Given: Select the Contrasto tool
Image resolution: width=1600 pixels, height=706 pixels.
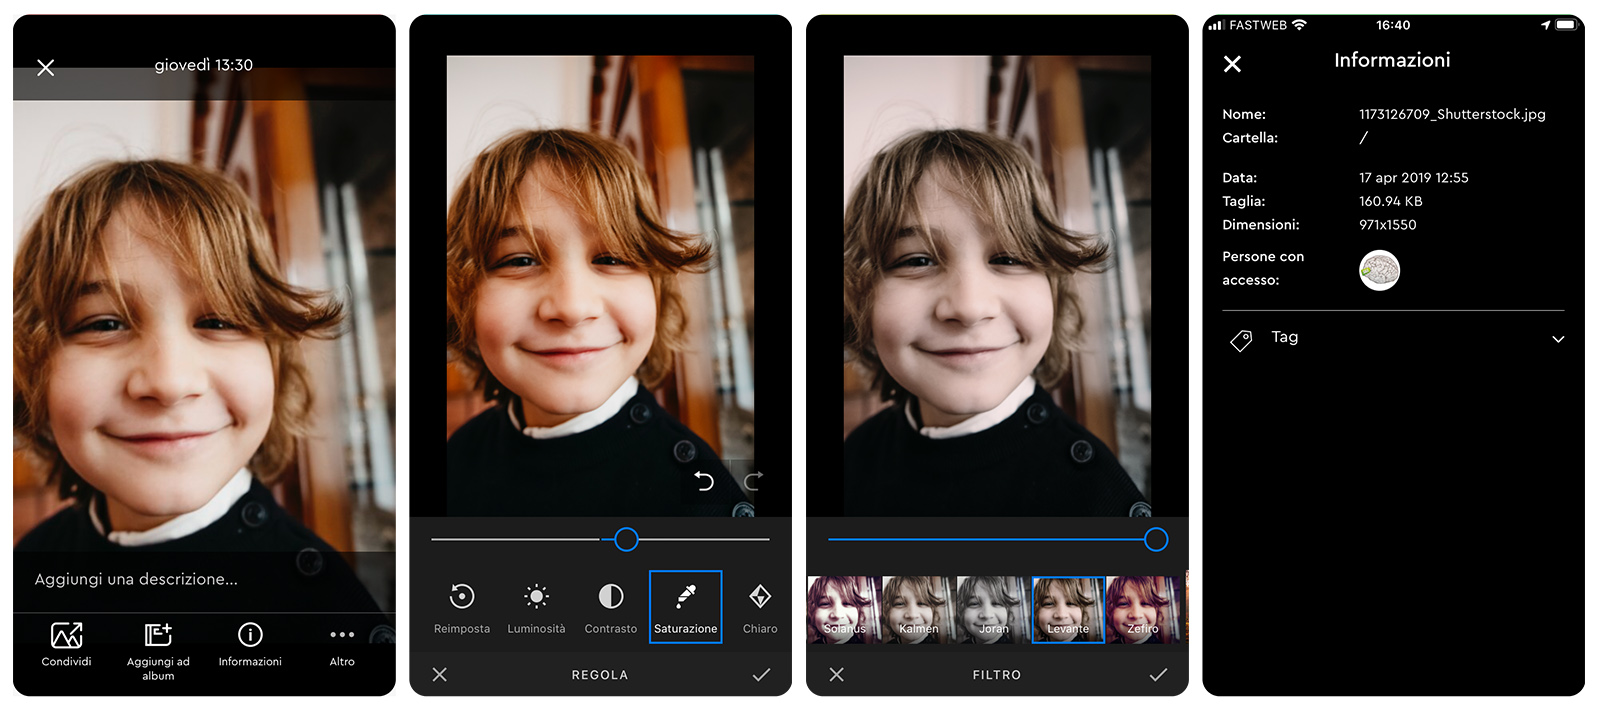Looking at the screenshot, I should click(x=611, y=607).
